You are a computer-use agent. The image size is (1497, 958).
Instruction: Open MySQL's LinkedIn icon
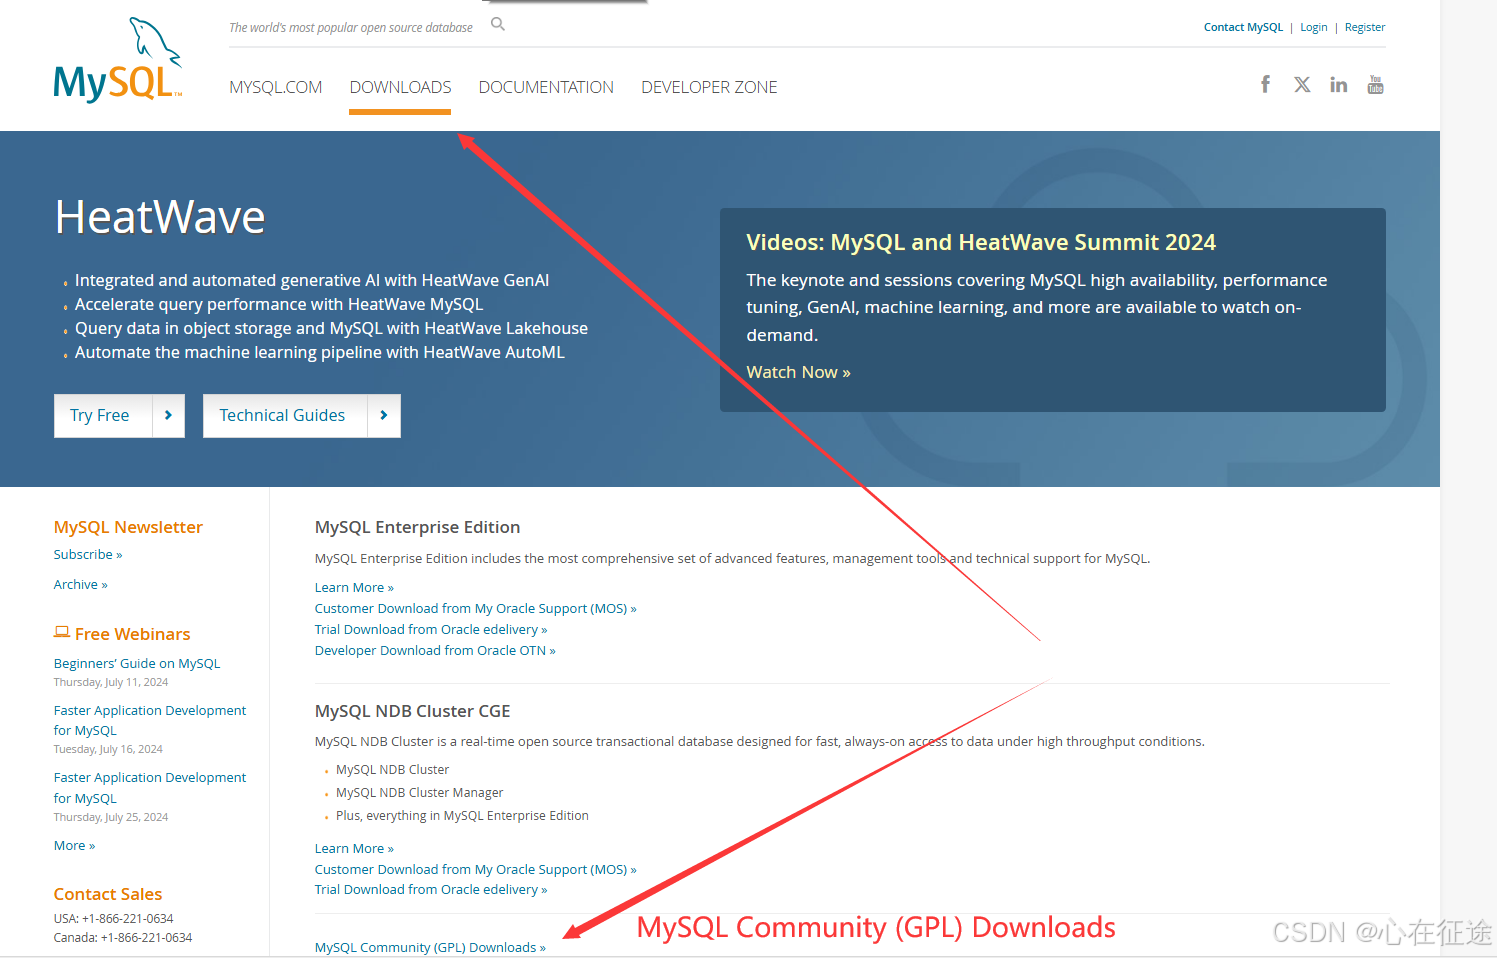(x=1338, y=84)
